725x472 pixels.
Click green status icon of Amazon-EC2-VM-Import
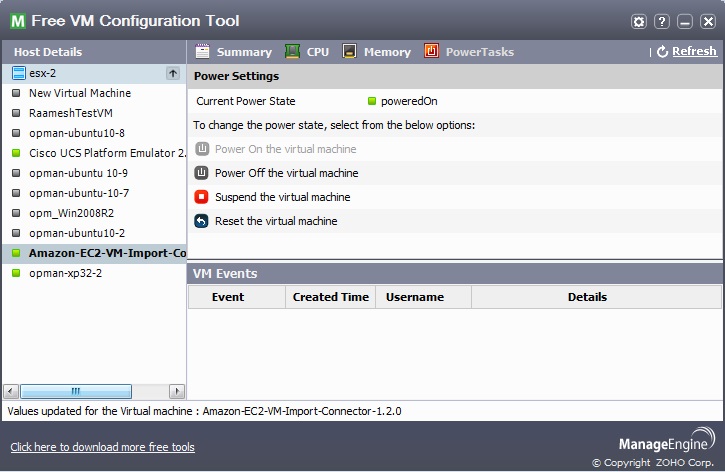coord(16,253)
